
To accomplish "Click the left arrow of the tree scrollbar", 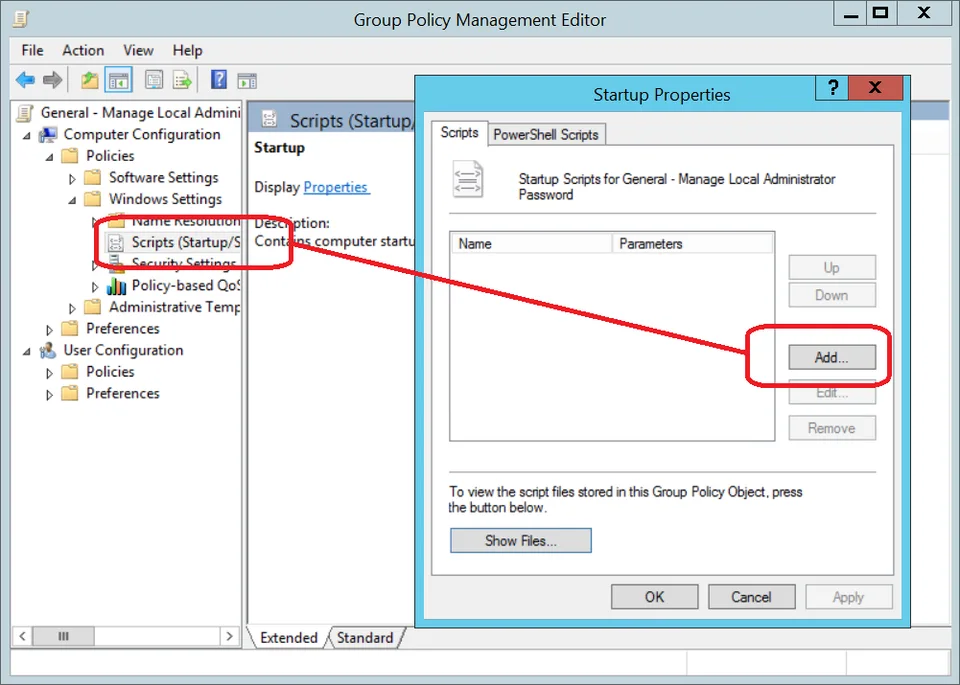I will 22,636.
